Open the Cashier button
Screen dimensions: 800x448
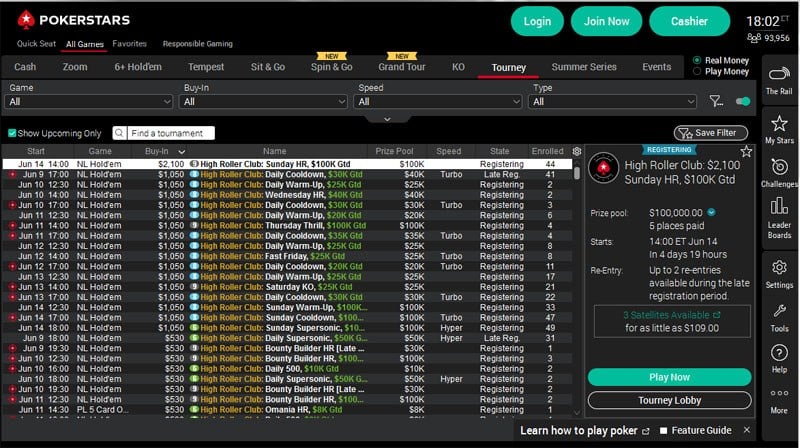click(x=689, y=21)
